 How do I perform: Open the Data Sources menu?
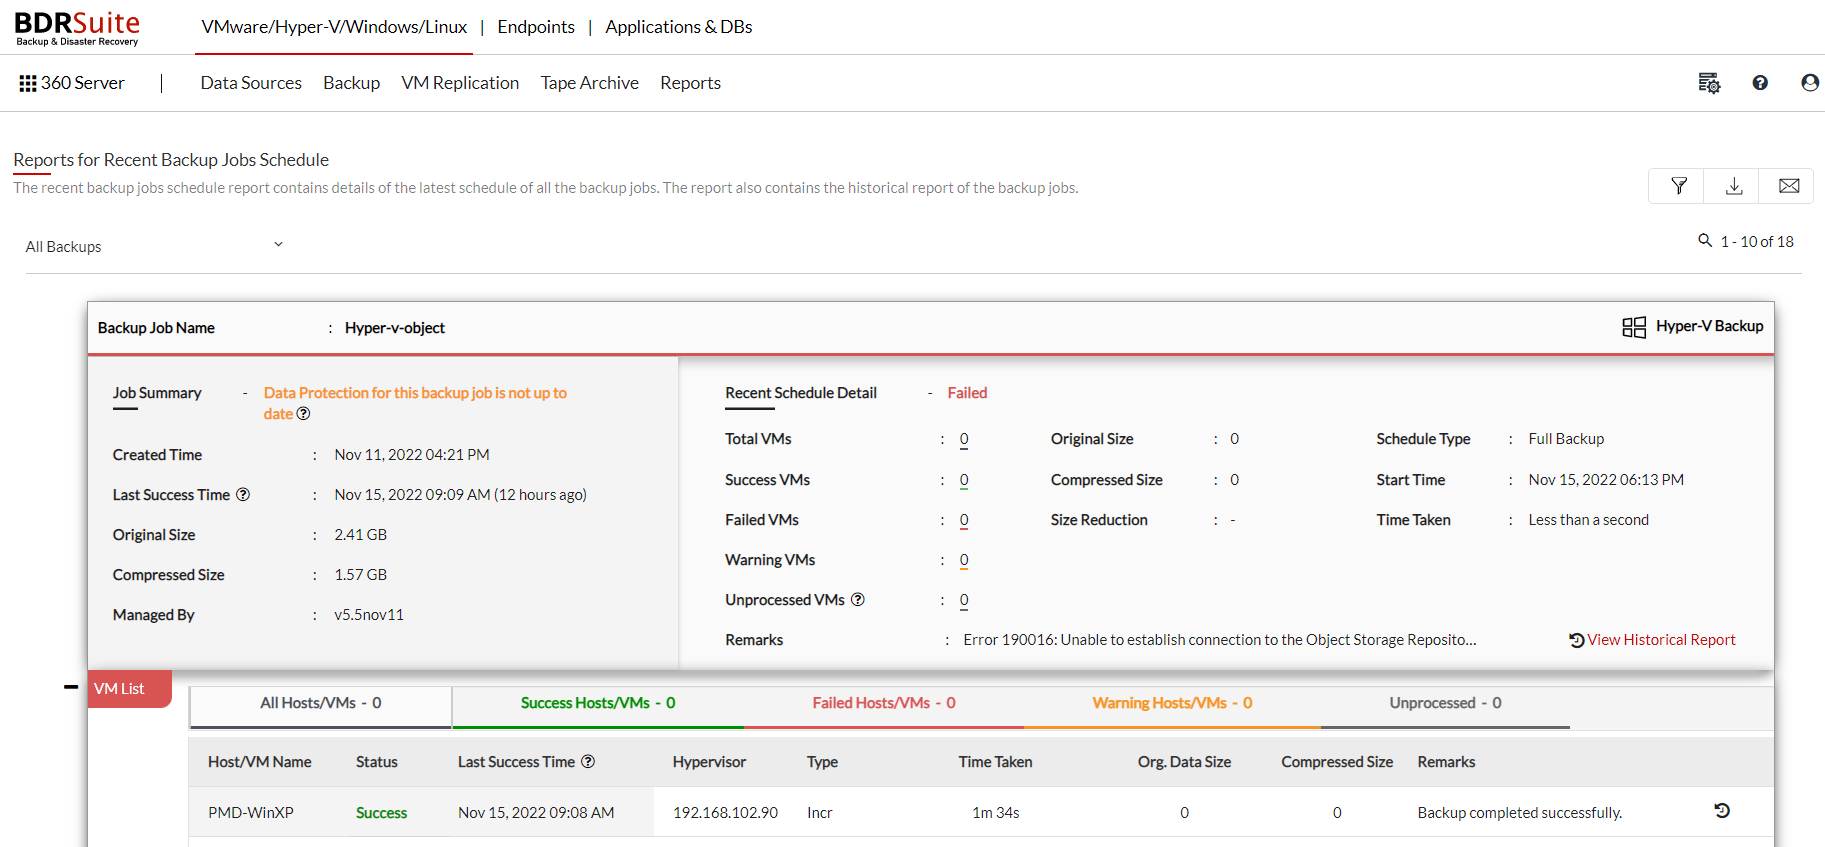point(251,83)
